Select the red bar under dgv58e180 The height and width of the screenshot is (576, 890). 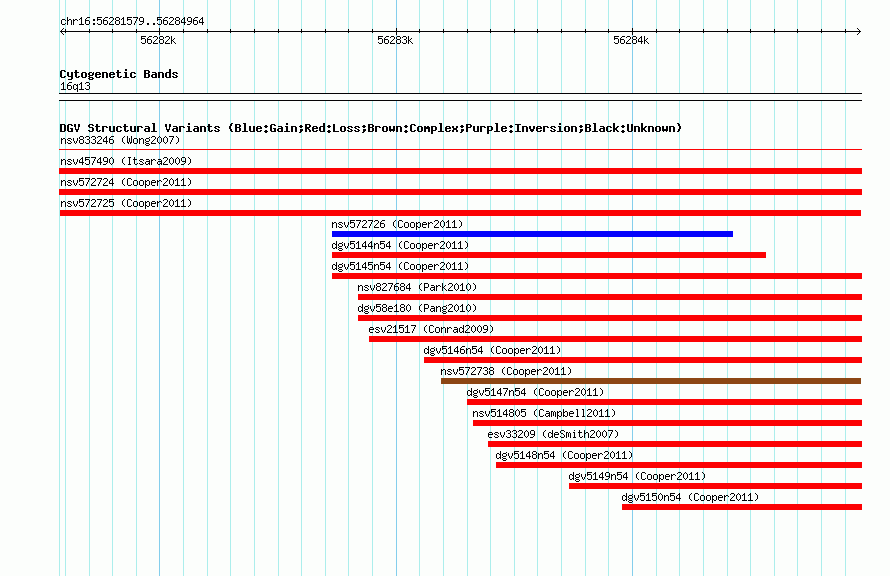[610, 318]
